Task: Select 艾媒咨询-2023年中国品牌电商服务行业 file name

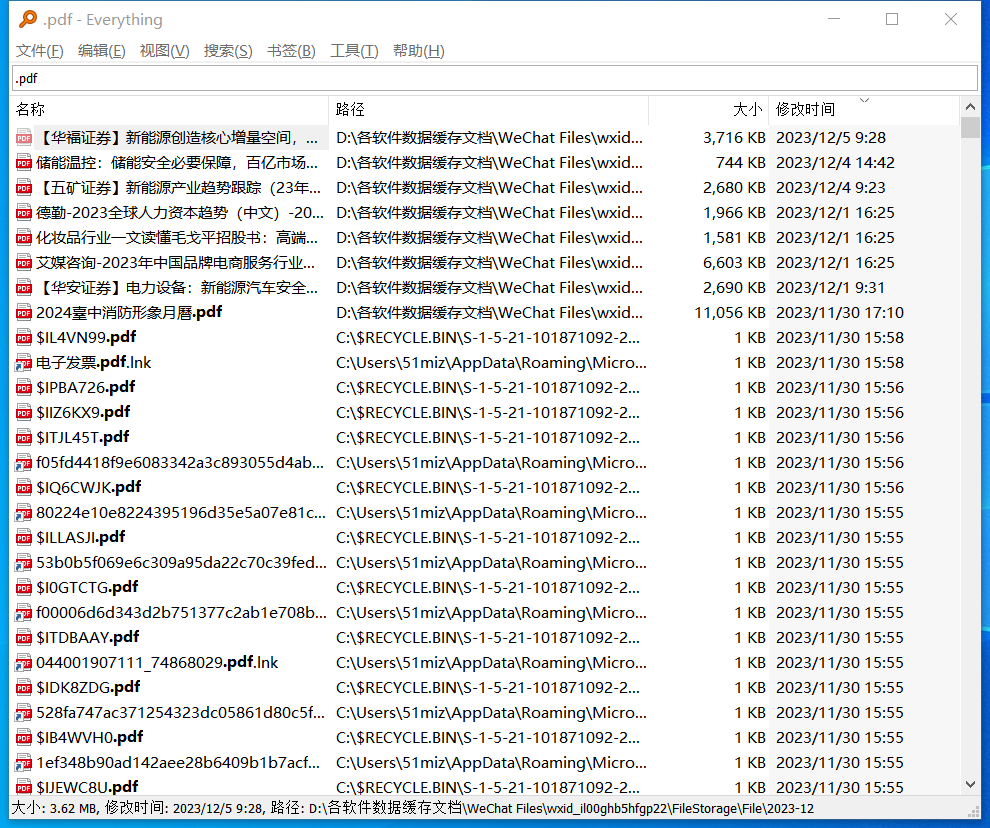Action: [x=176, y=263]
